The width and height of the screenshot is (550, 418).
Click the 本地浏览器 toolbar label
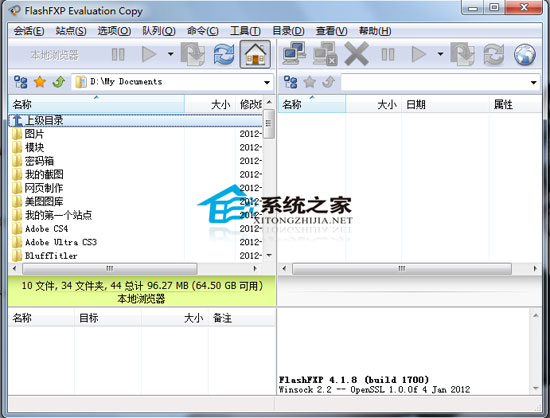55,55
